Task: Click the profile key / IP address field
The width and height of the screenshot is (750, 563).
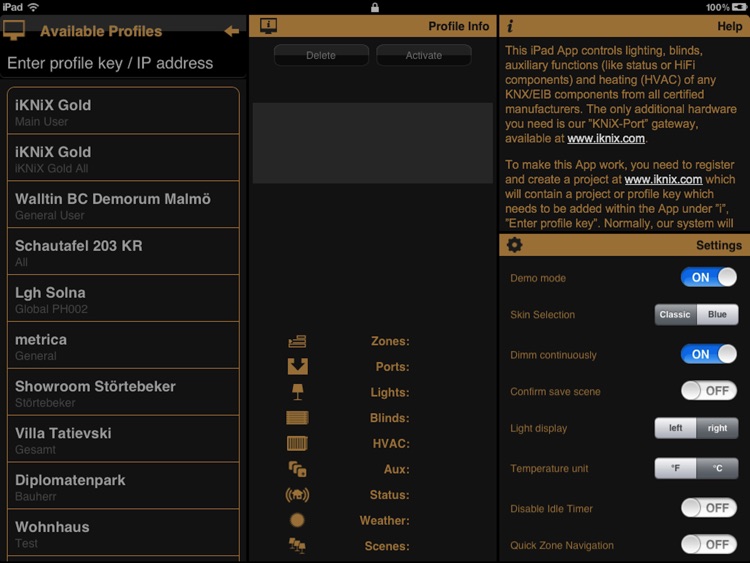Action: [x=123, y=63]
